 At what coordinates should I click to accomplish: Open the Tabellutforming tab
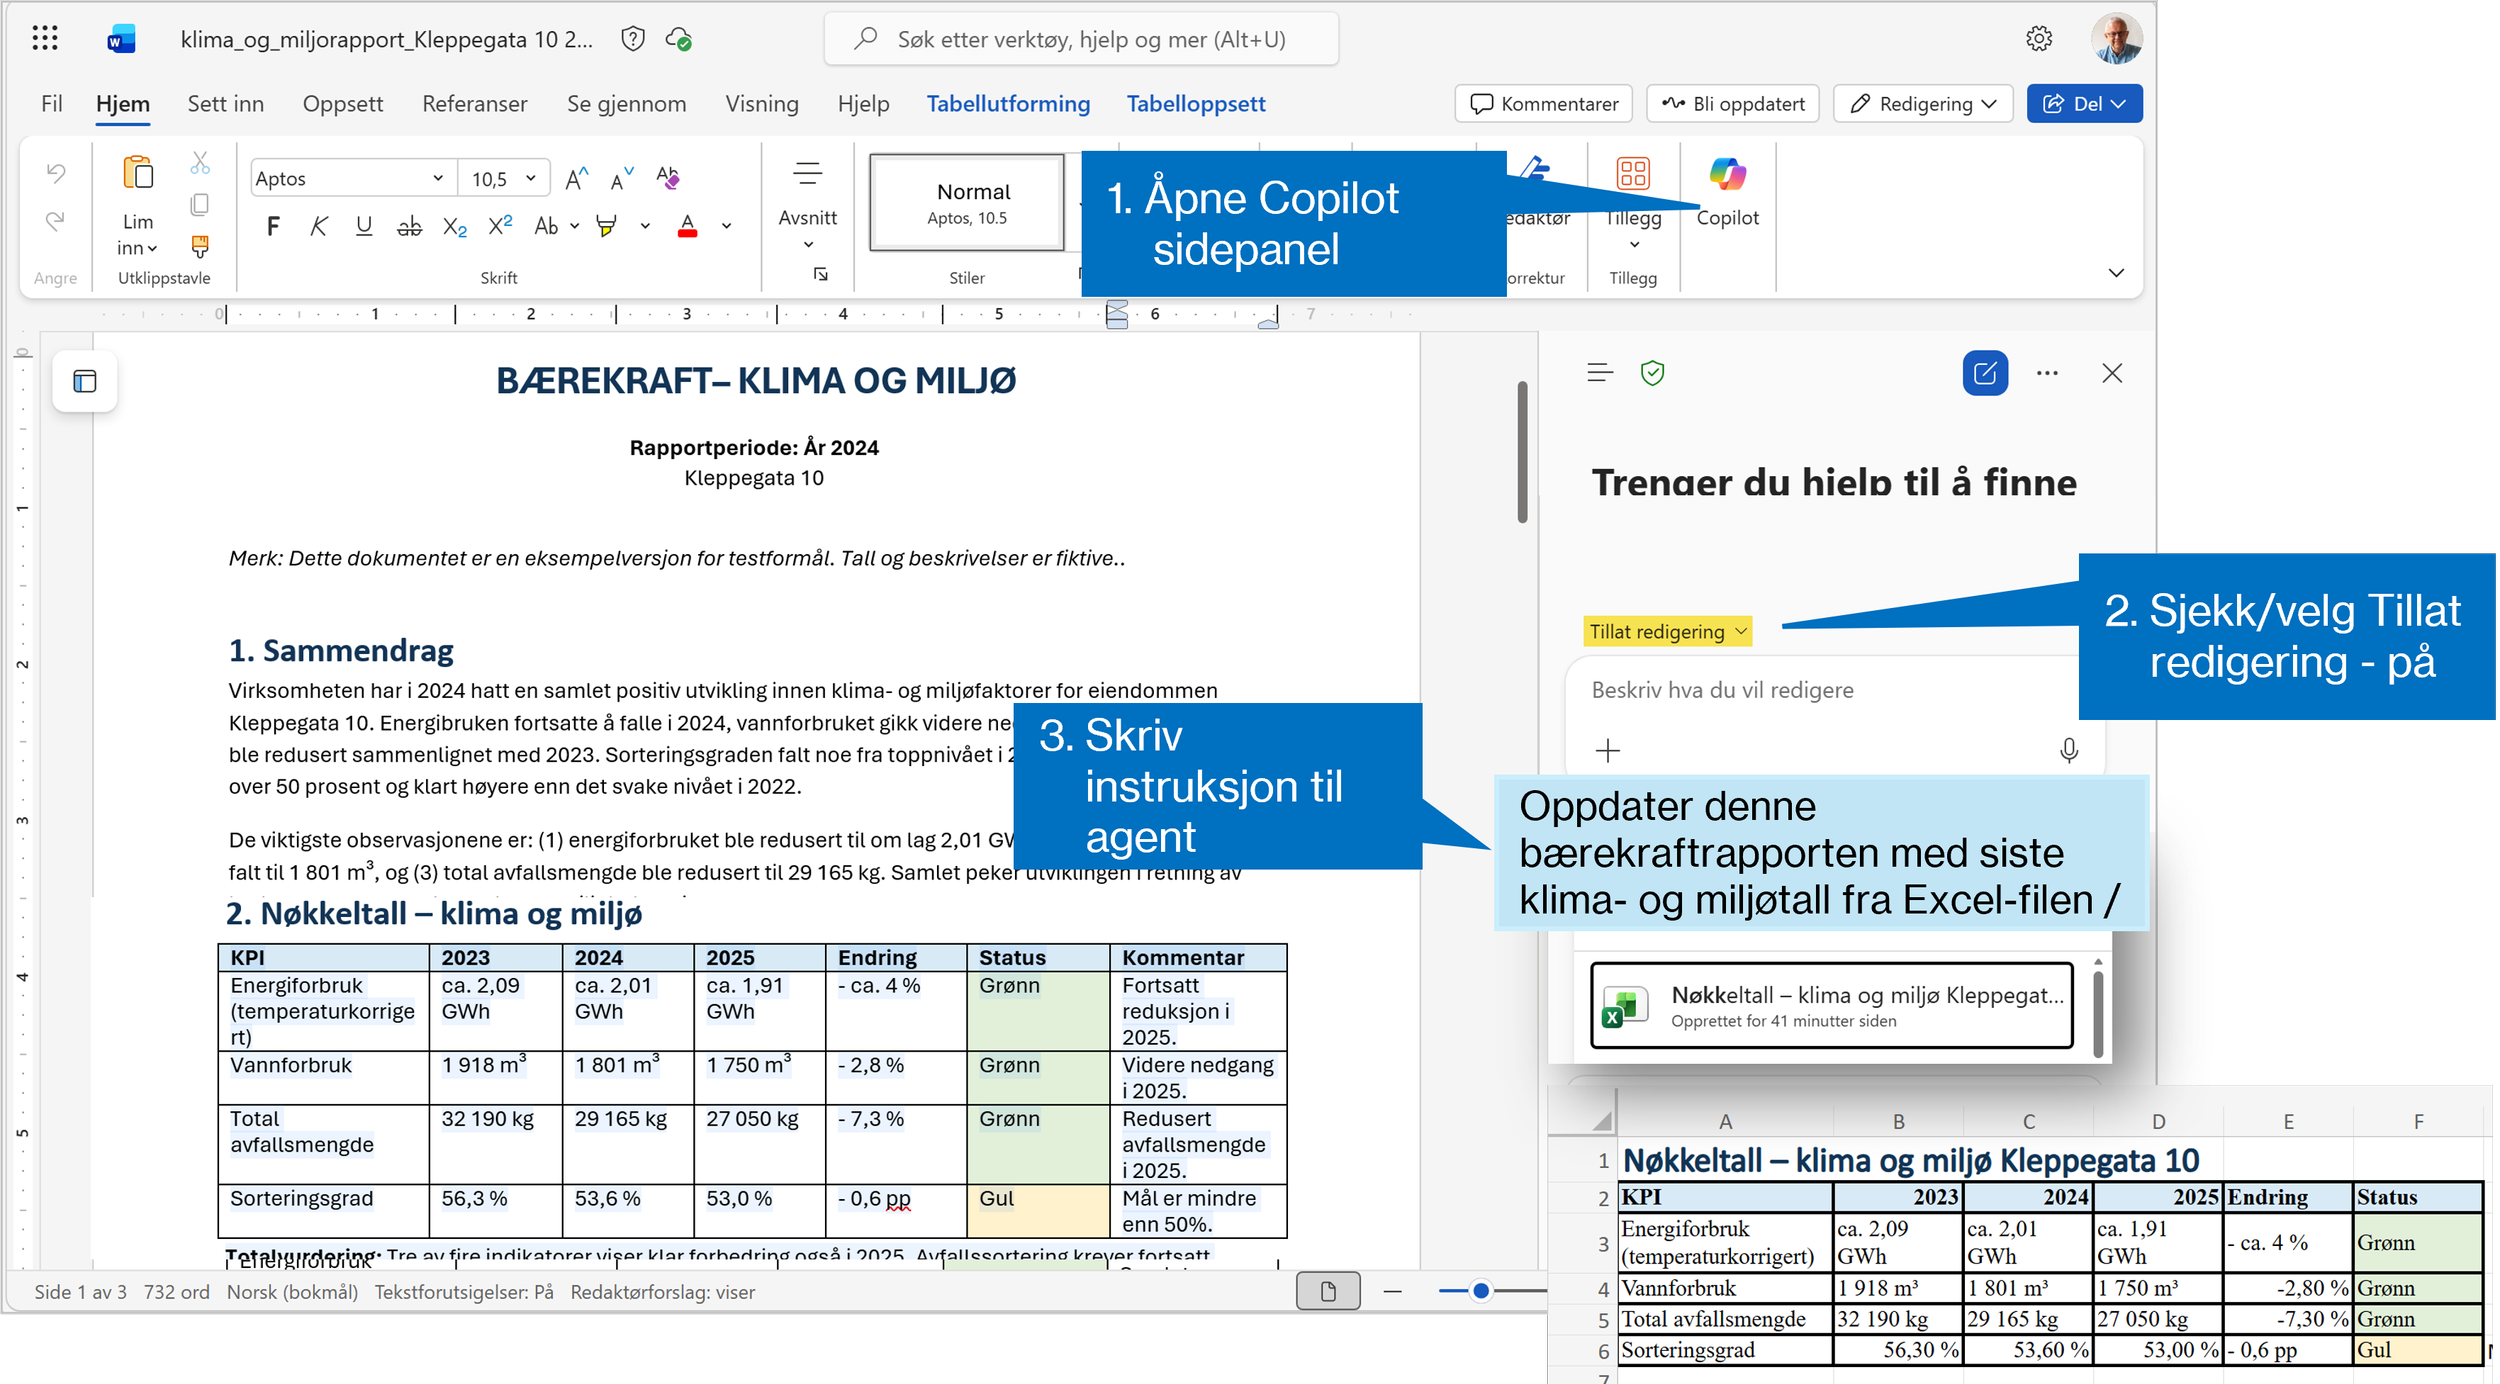[1007, 104]
